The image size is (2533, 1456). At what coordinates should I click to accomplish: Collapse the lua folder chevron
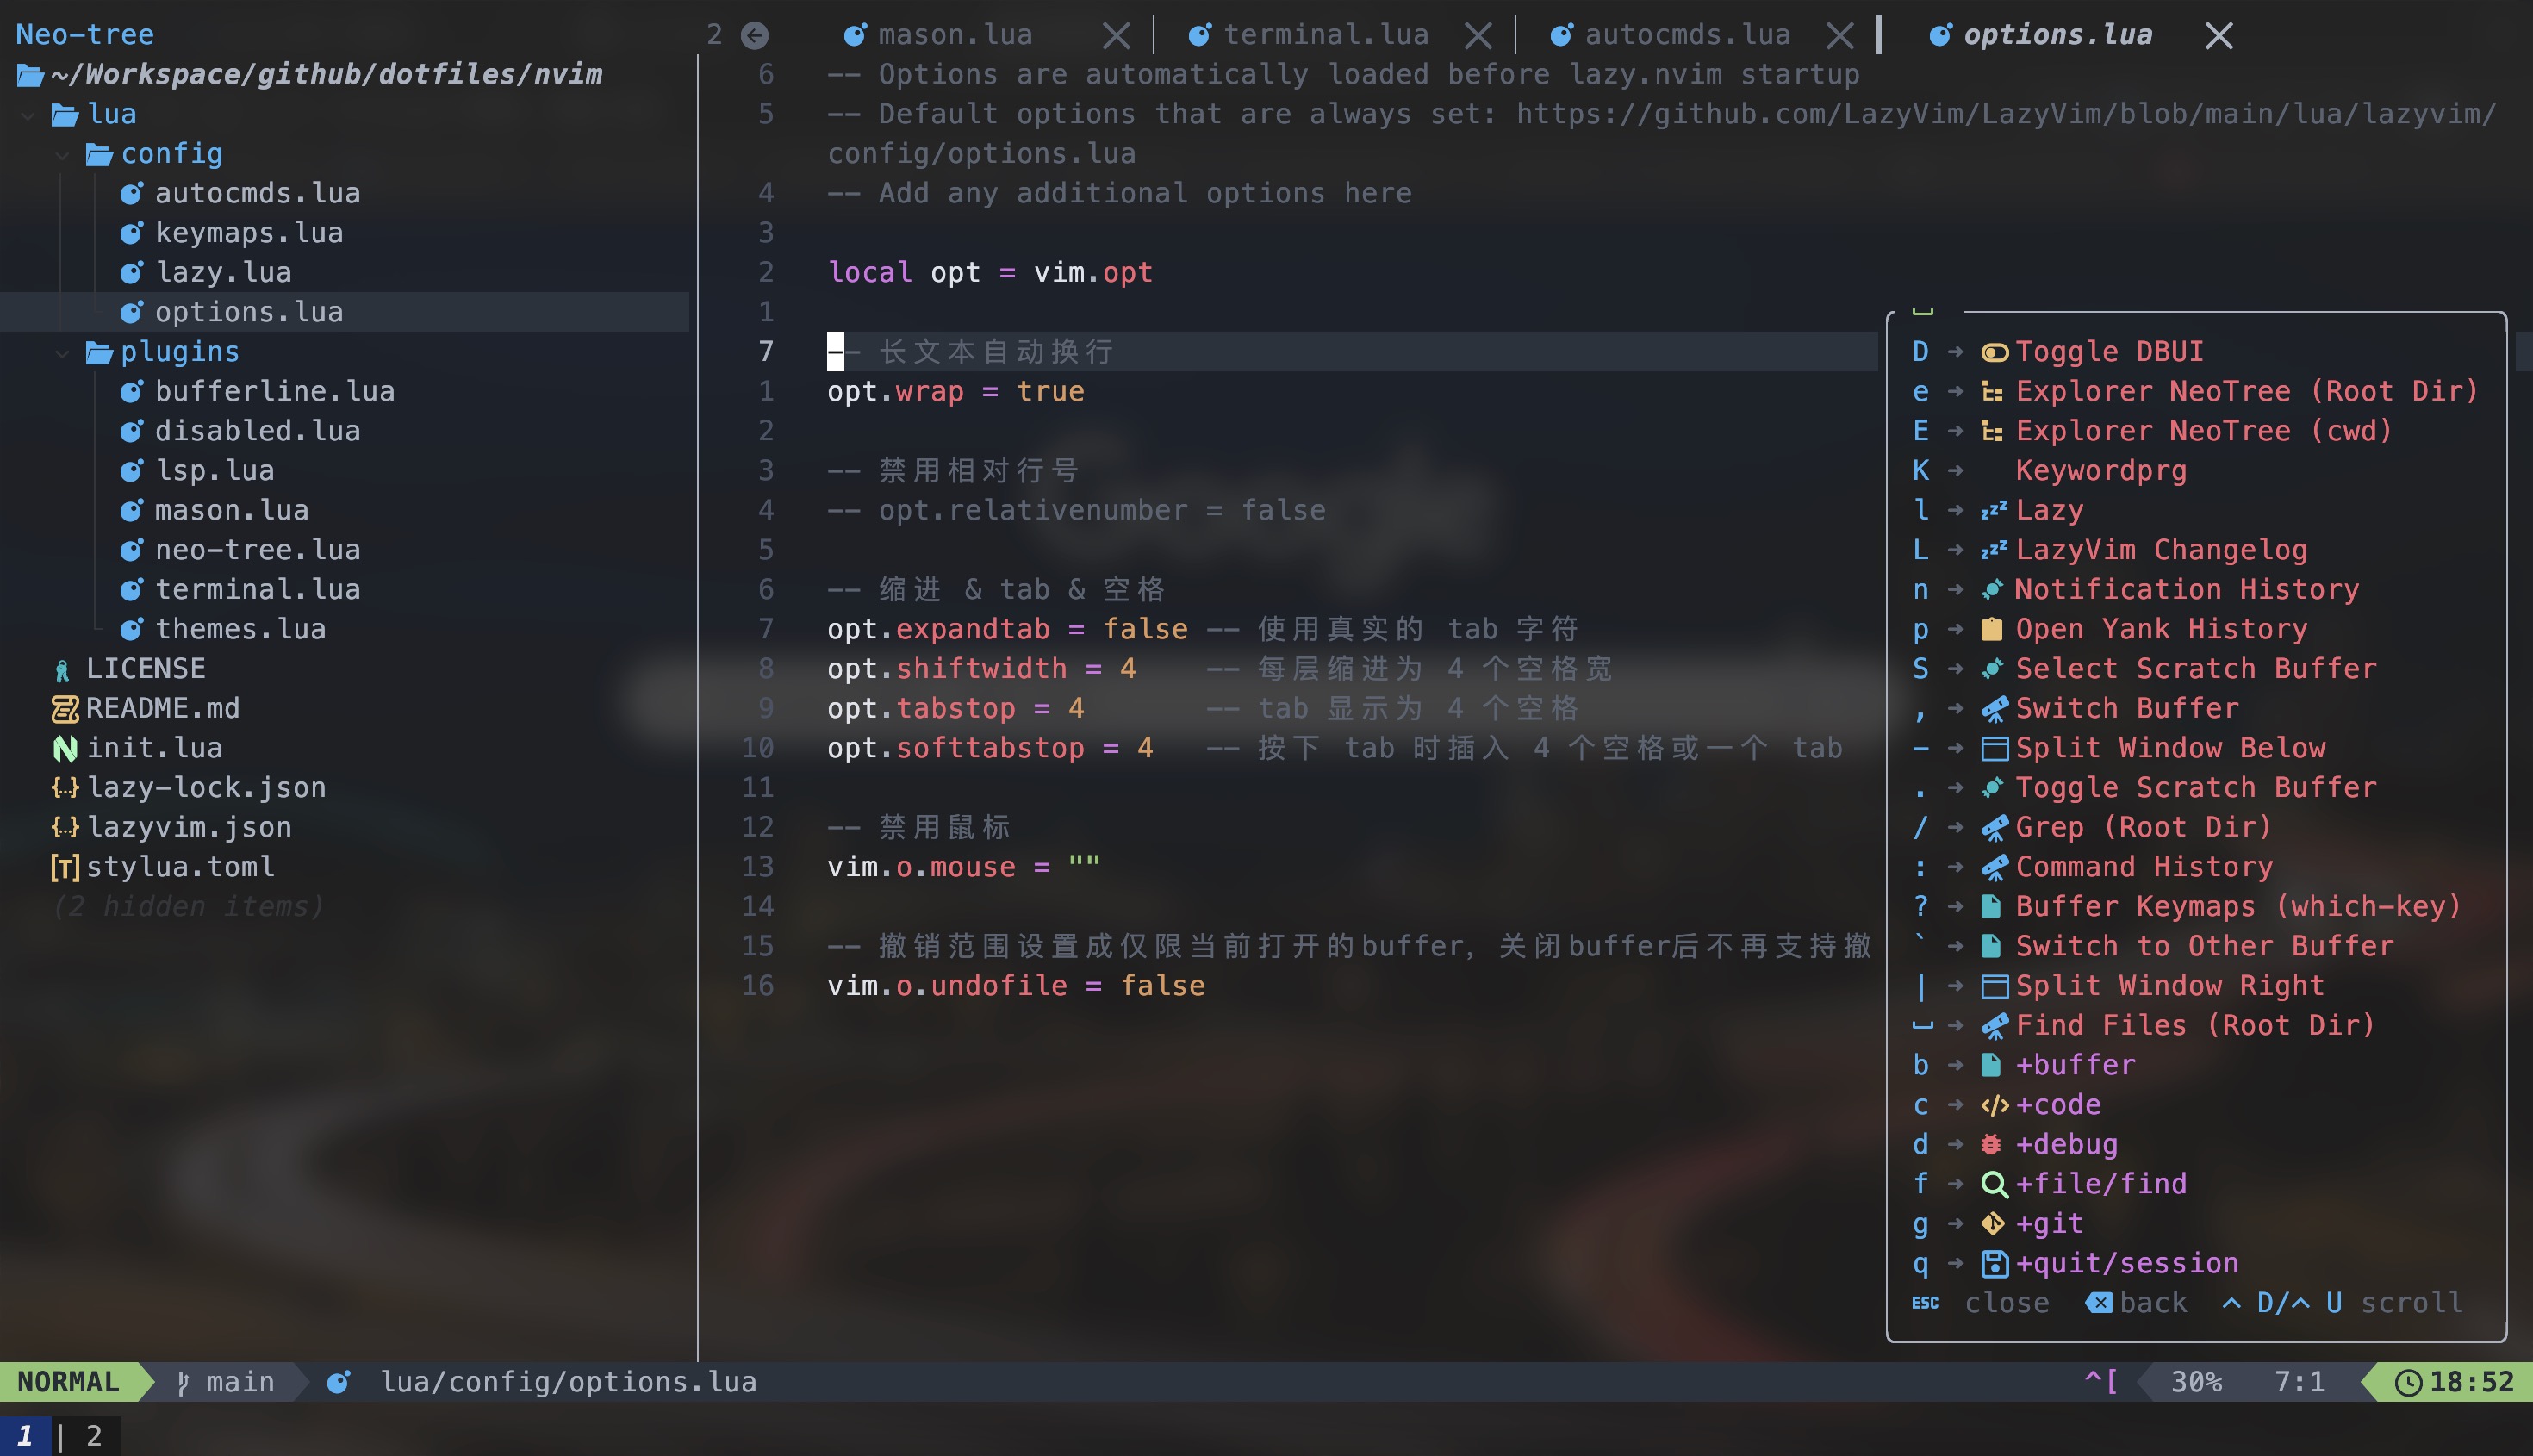click(x=28, y=115)
